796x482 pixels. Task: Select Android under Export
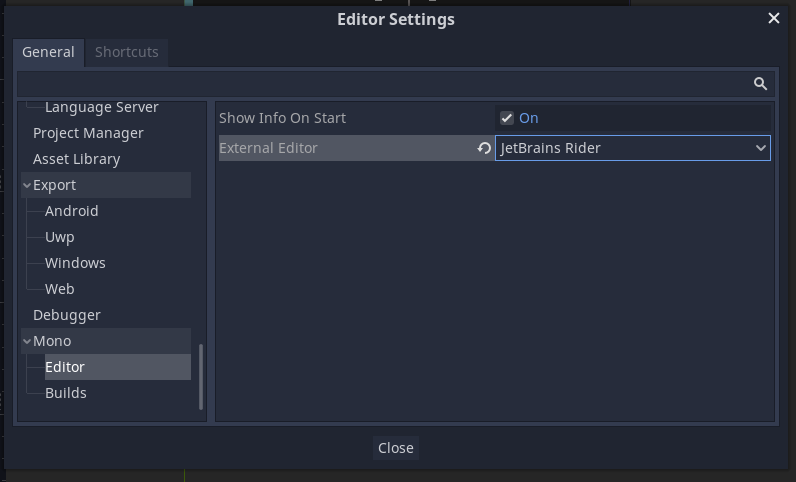[x=72, y=211]
